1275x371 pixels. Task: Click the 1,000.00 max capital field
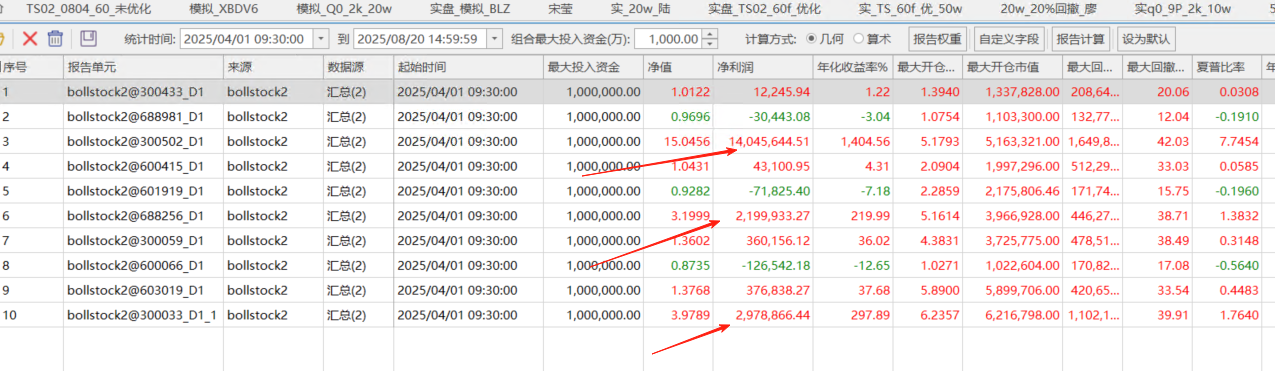pos(669,39)
